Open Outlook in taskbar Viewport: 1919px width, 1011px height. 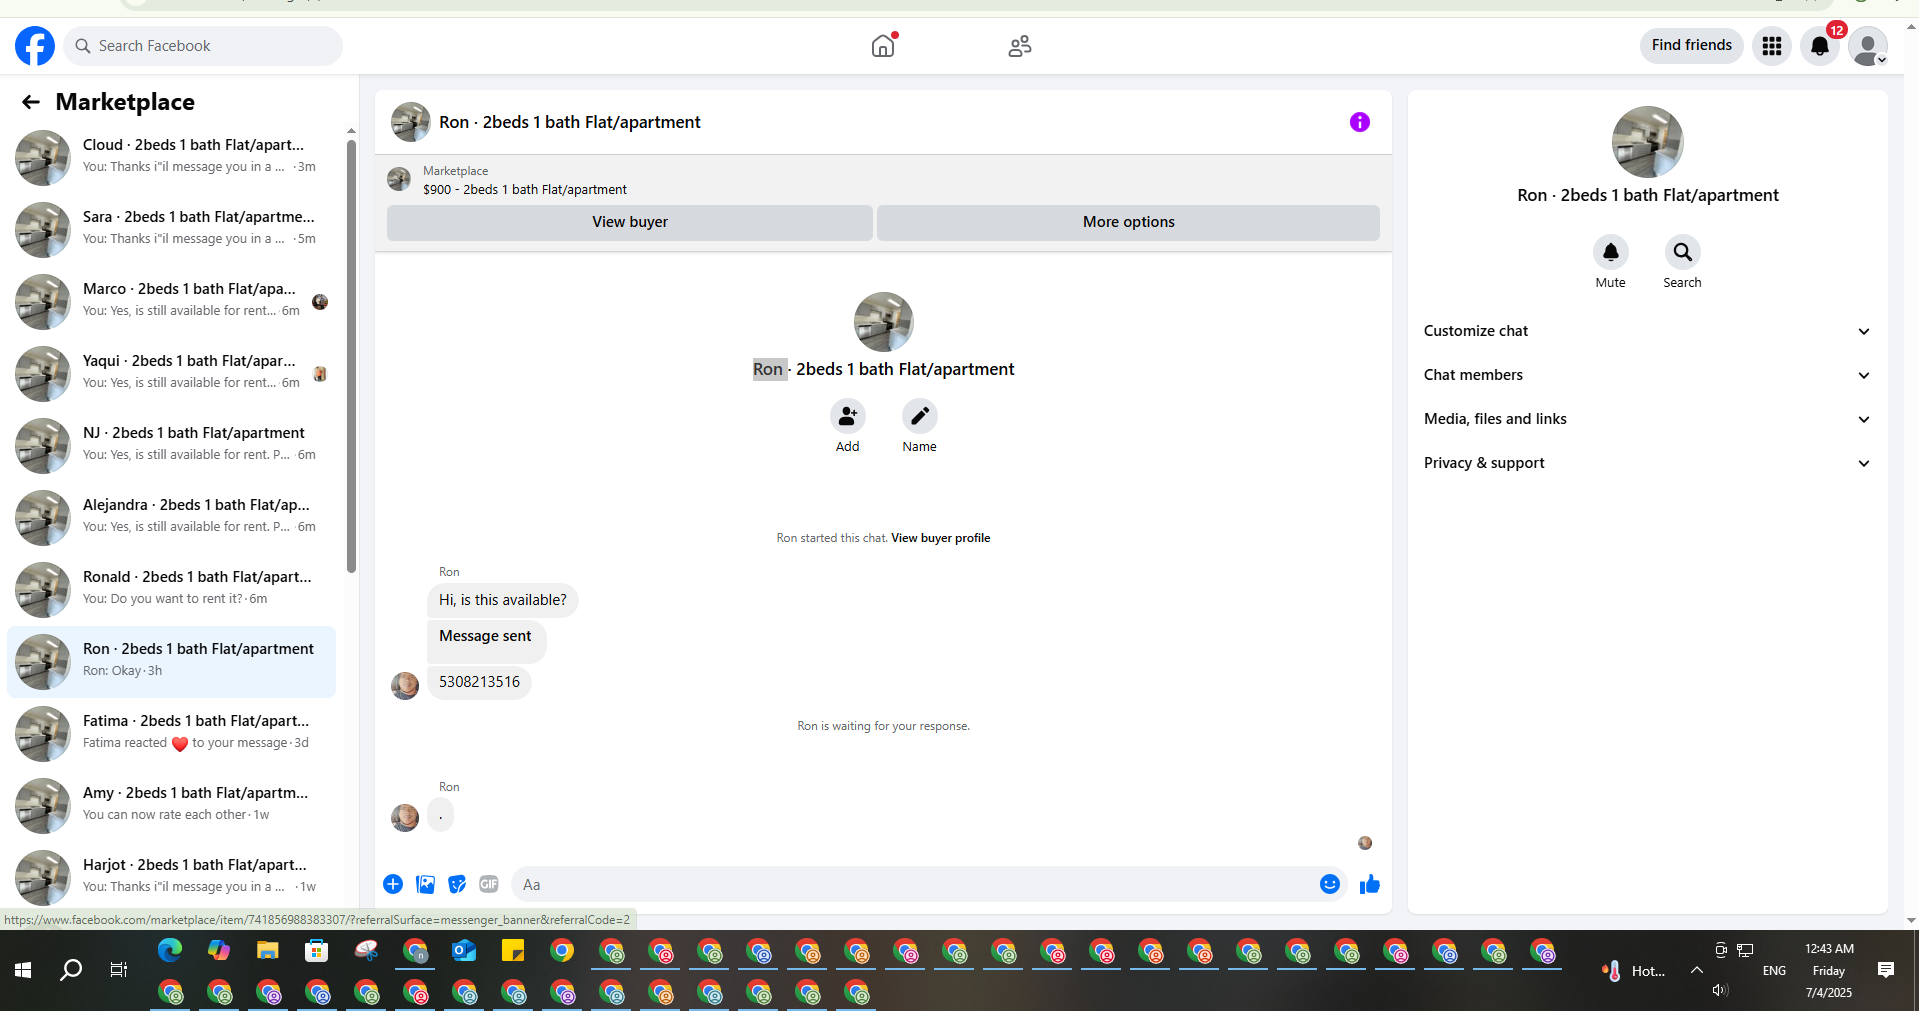click(x=464, y=950)
